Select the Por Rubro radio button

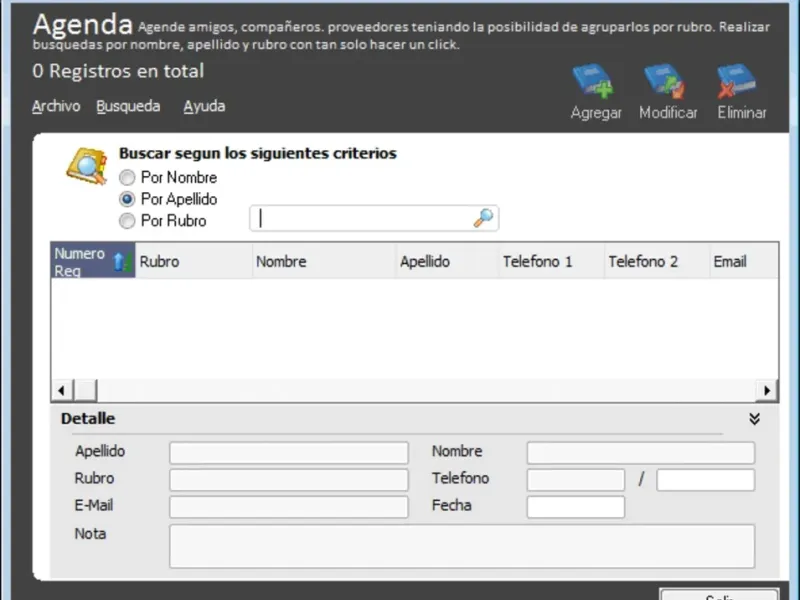(x=127, y=221)
